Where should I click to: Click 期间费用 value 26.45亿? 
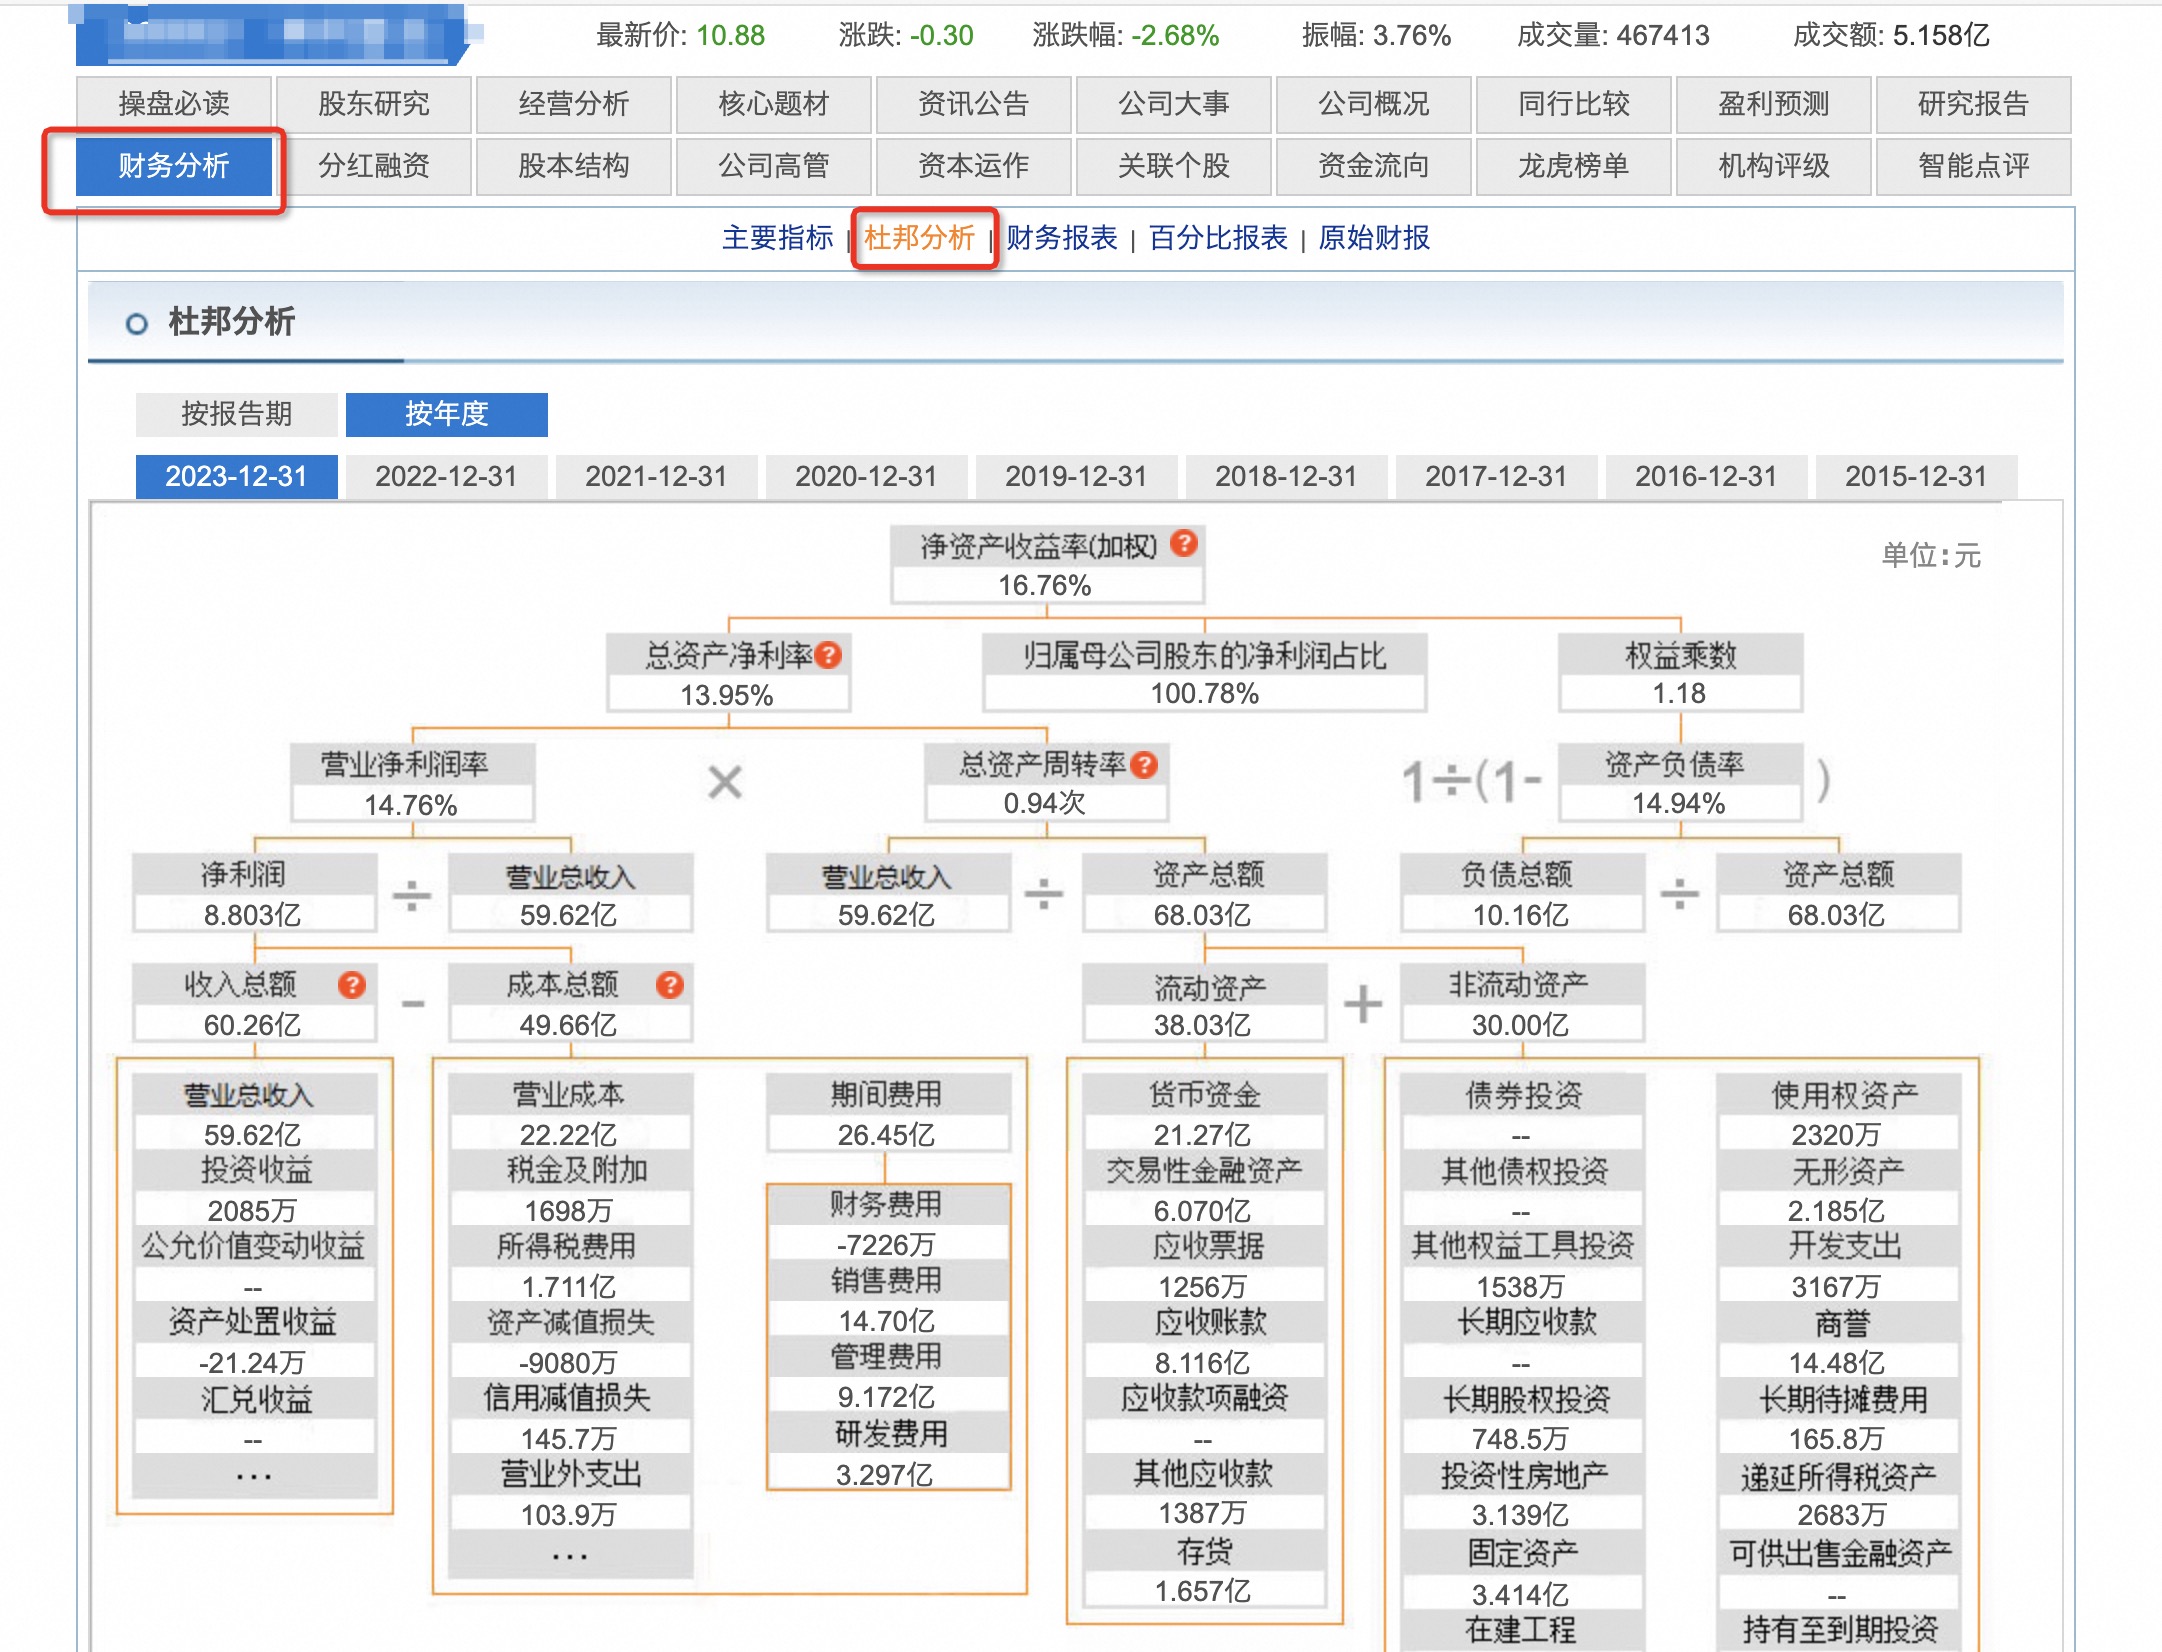pos(887,1135)
